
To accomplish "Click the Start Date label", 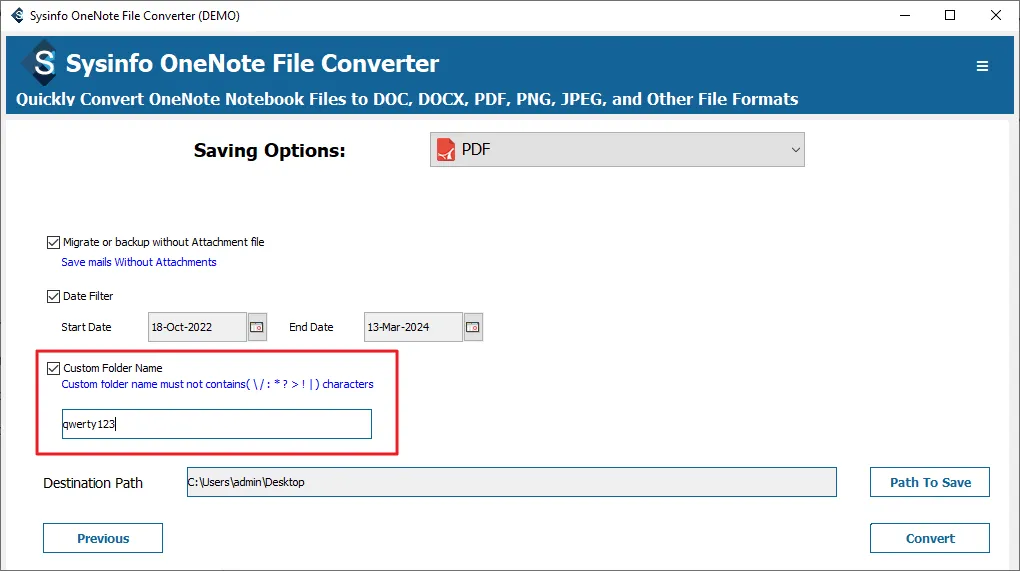I will pyautogui.click(x=87, y=327).
